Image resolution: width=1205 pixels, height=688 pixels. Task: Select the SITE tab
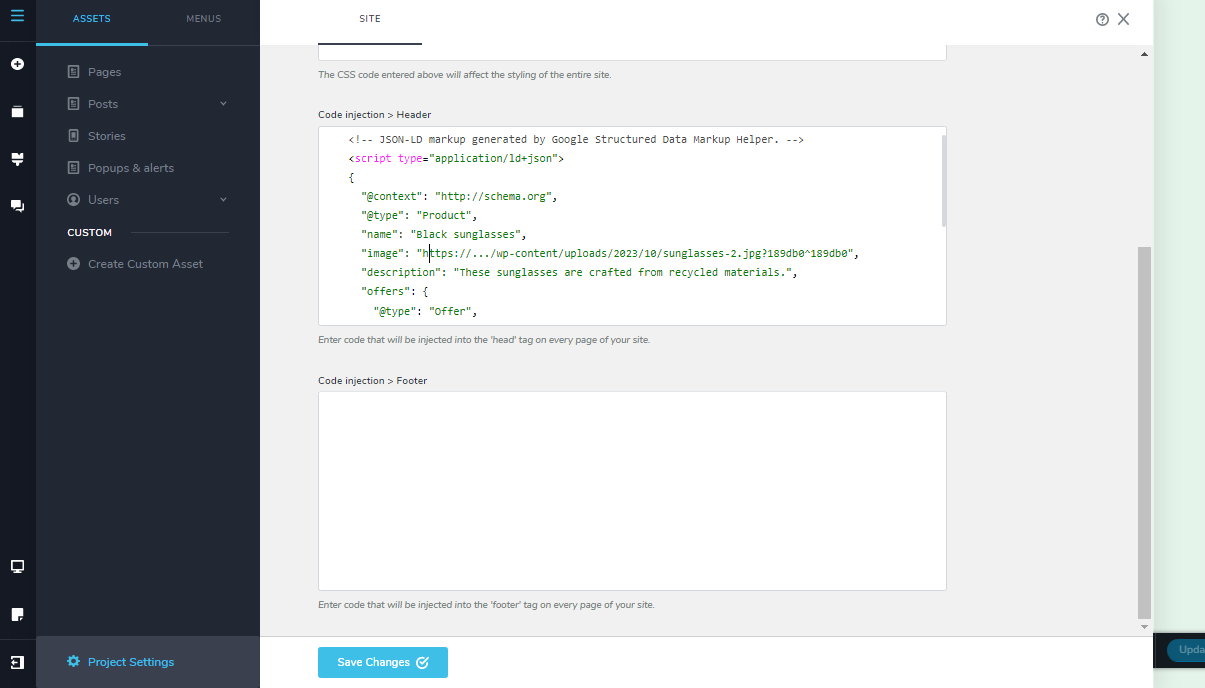click(370, 19)
